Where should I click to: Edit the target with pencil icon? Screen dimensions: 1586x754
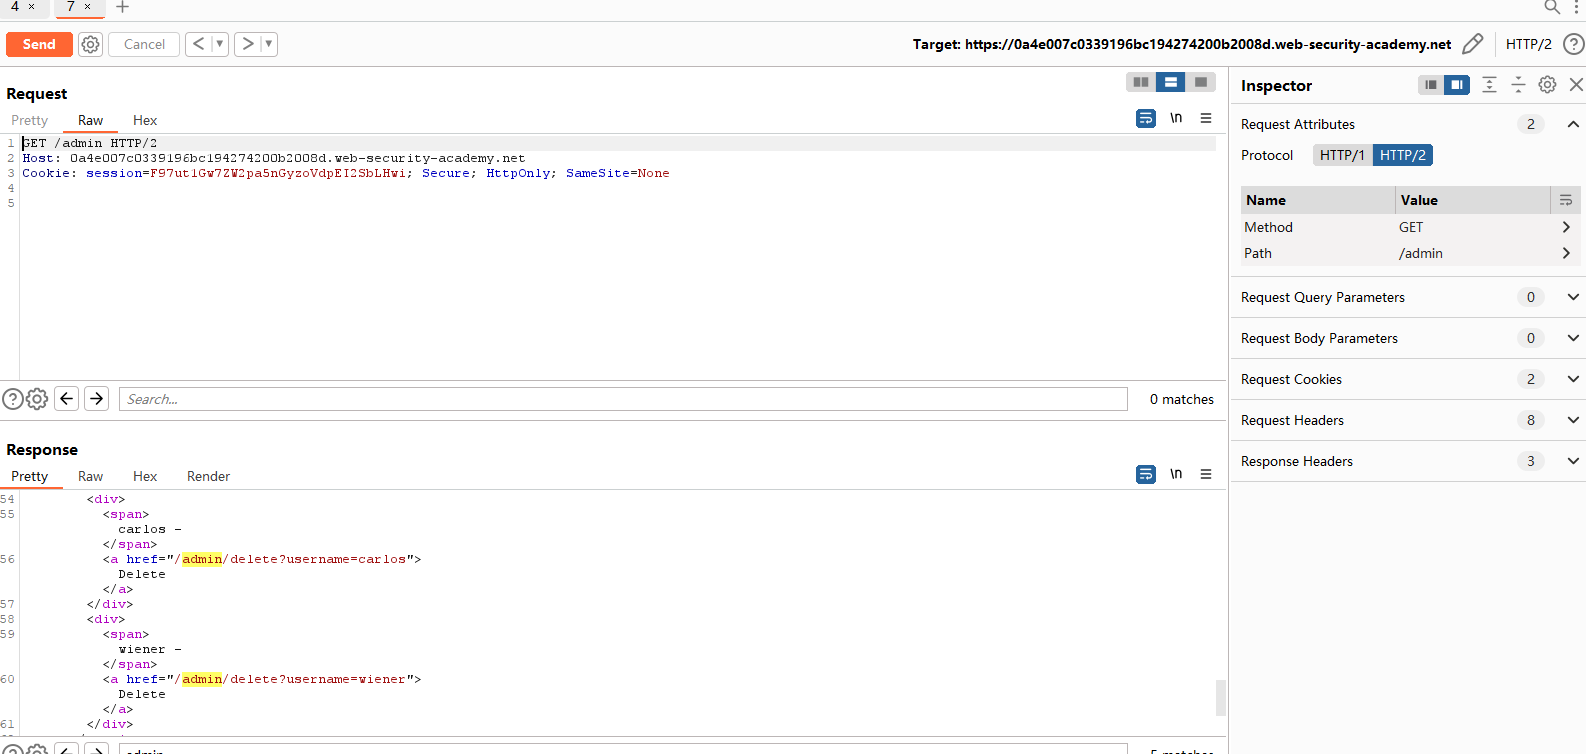pos(1472,44)
